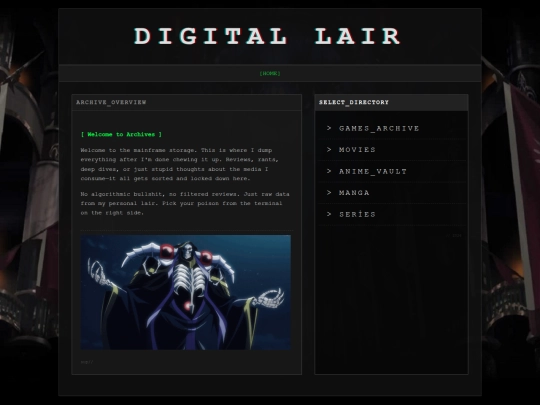Click the SELECT_DIRECTORY panel header
Screen dimensions: 540x405
(391, 102)
